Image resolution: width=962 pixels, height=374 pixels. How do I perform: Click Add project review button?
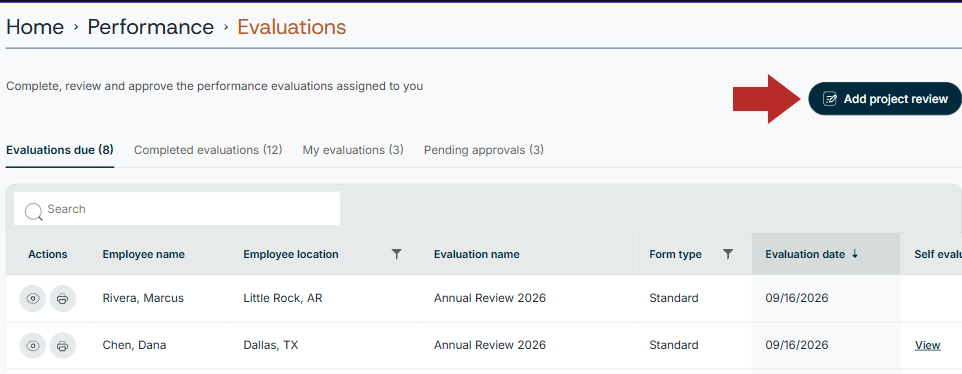pyautogui.click(x=885, y=99)
